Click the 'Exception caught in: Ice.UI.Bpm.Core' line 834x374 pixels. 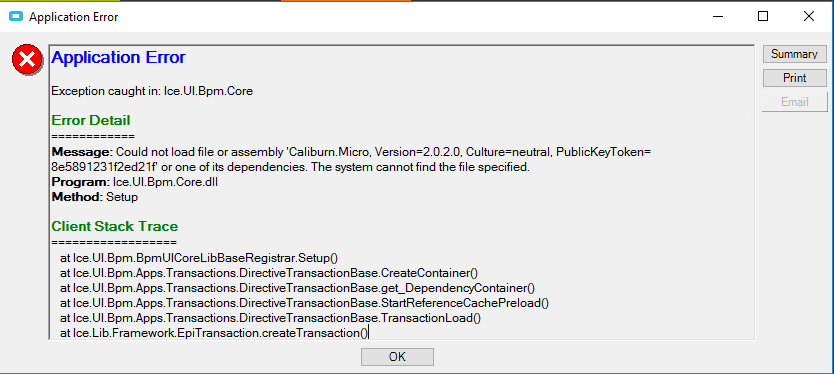[152, 91]
